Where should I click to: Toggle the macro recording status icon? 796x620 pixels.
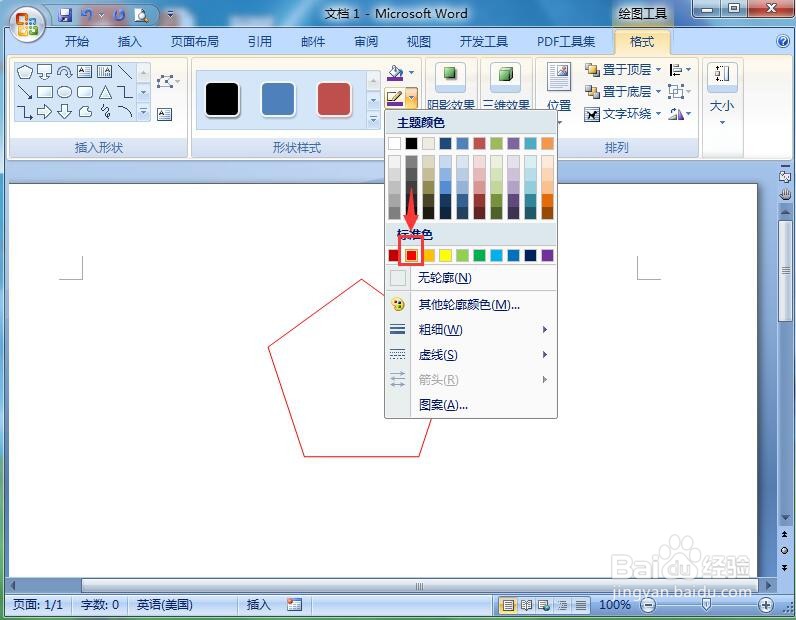(x=294, y=604)
